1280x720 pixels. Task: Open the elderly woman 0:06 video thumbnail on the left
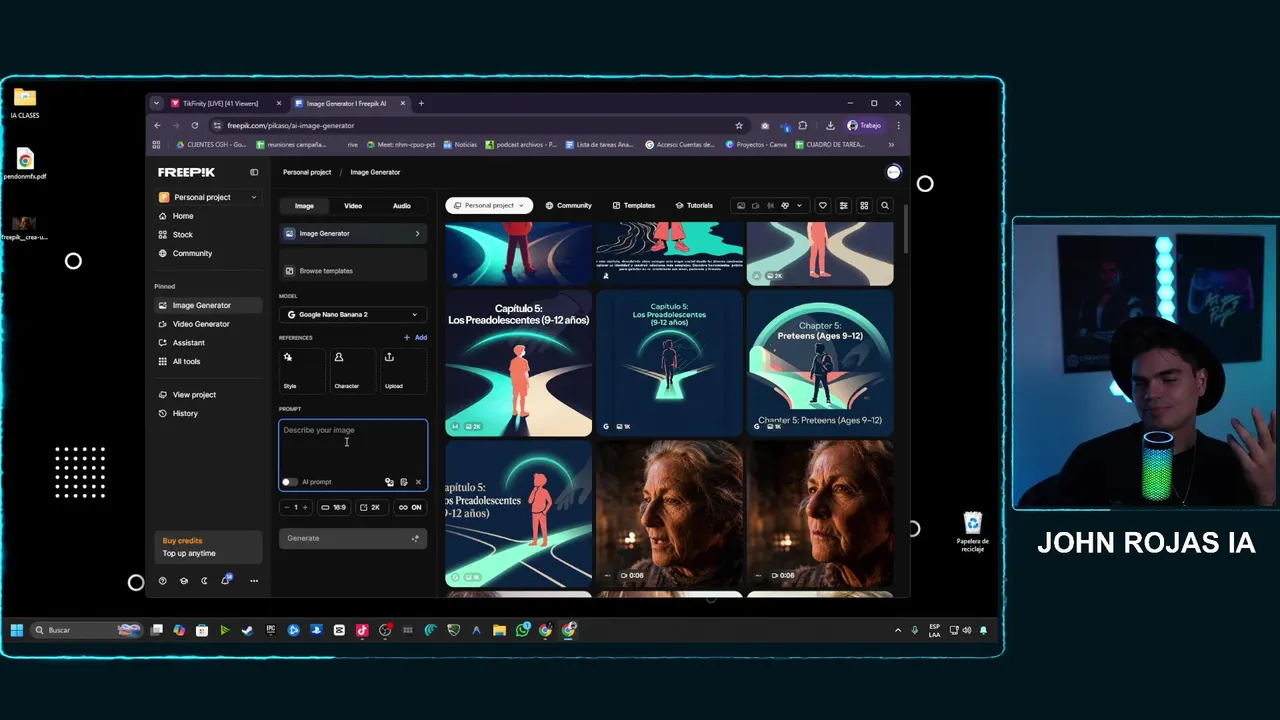669,514
